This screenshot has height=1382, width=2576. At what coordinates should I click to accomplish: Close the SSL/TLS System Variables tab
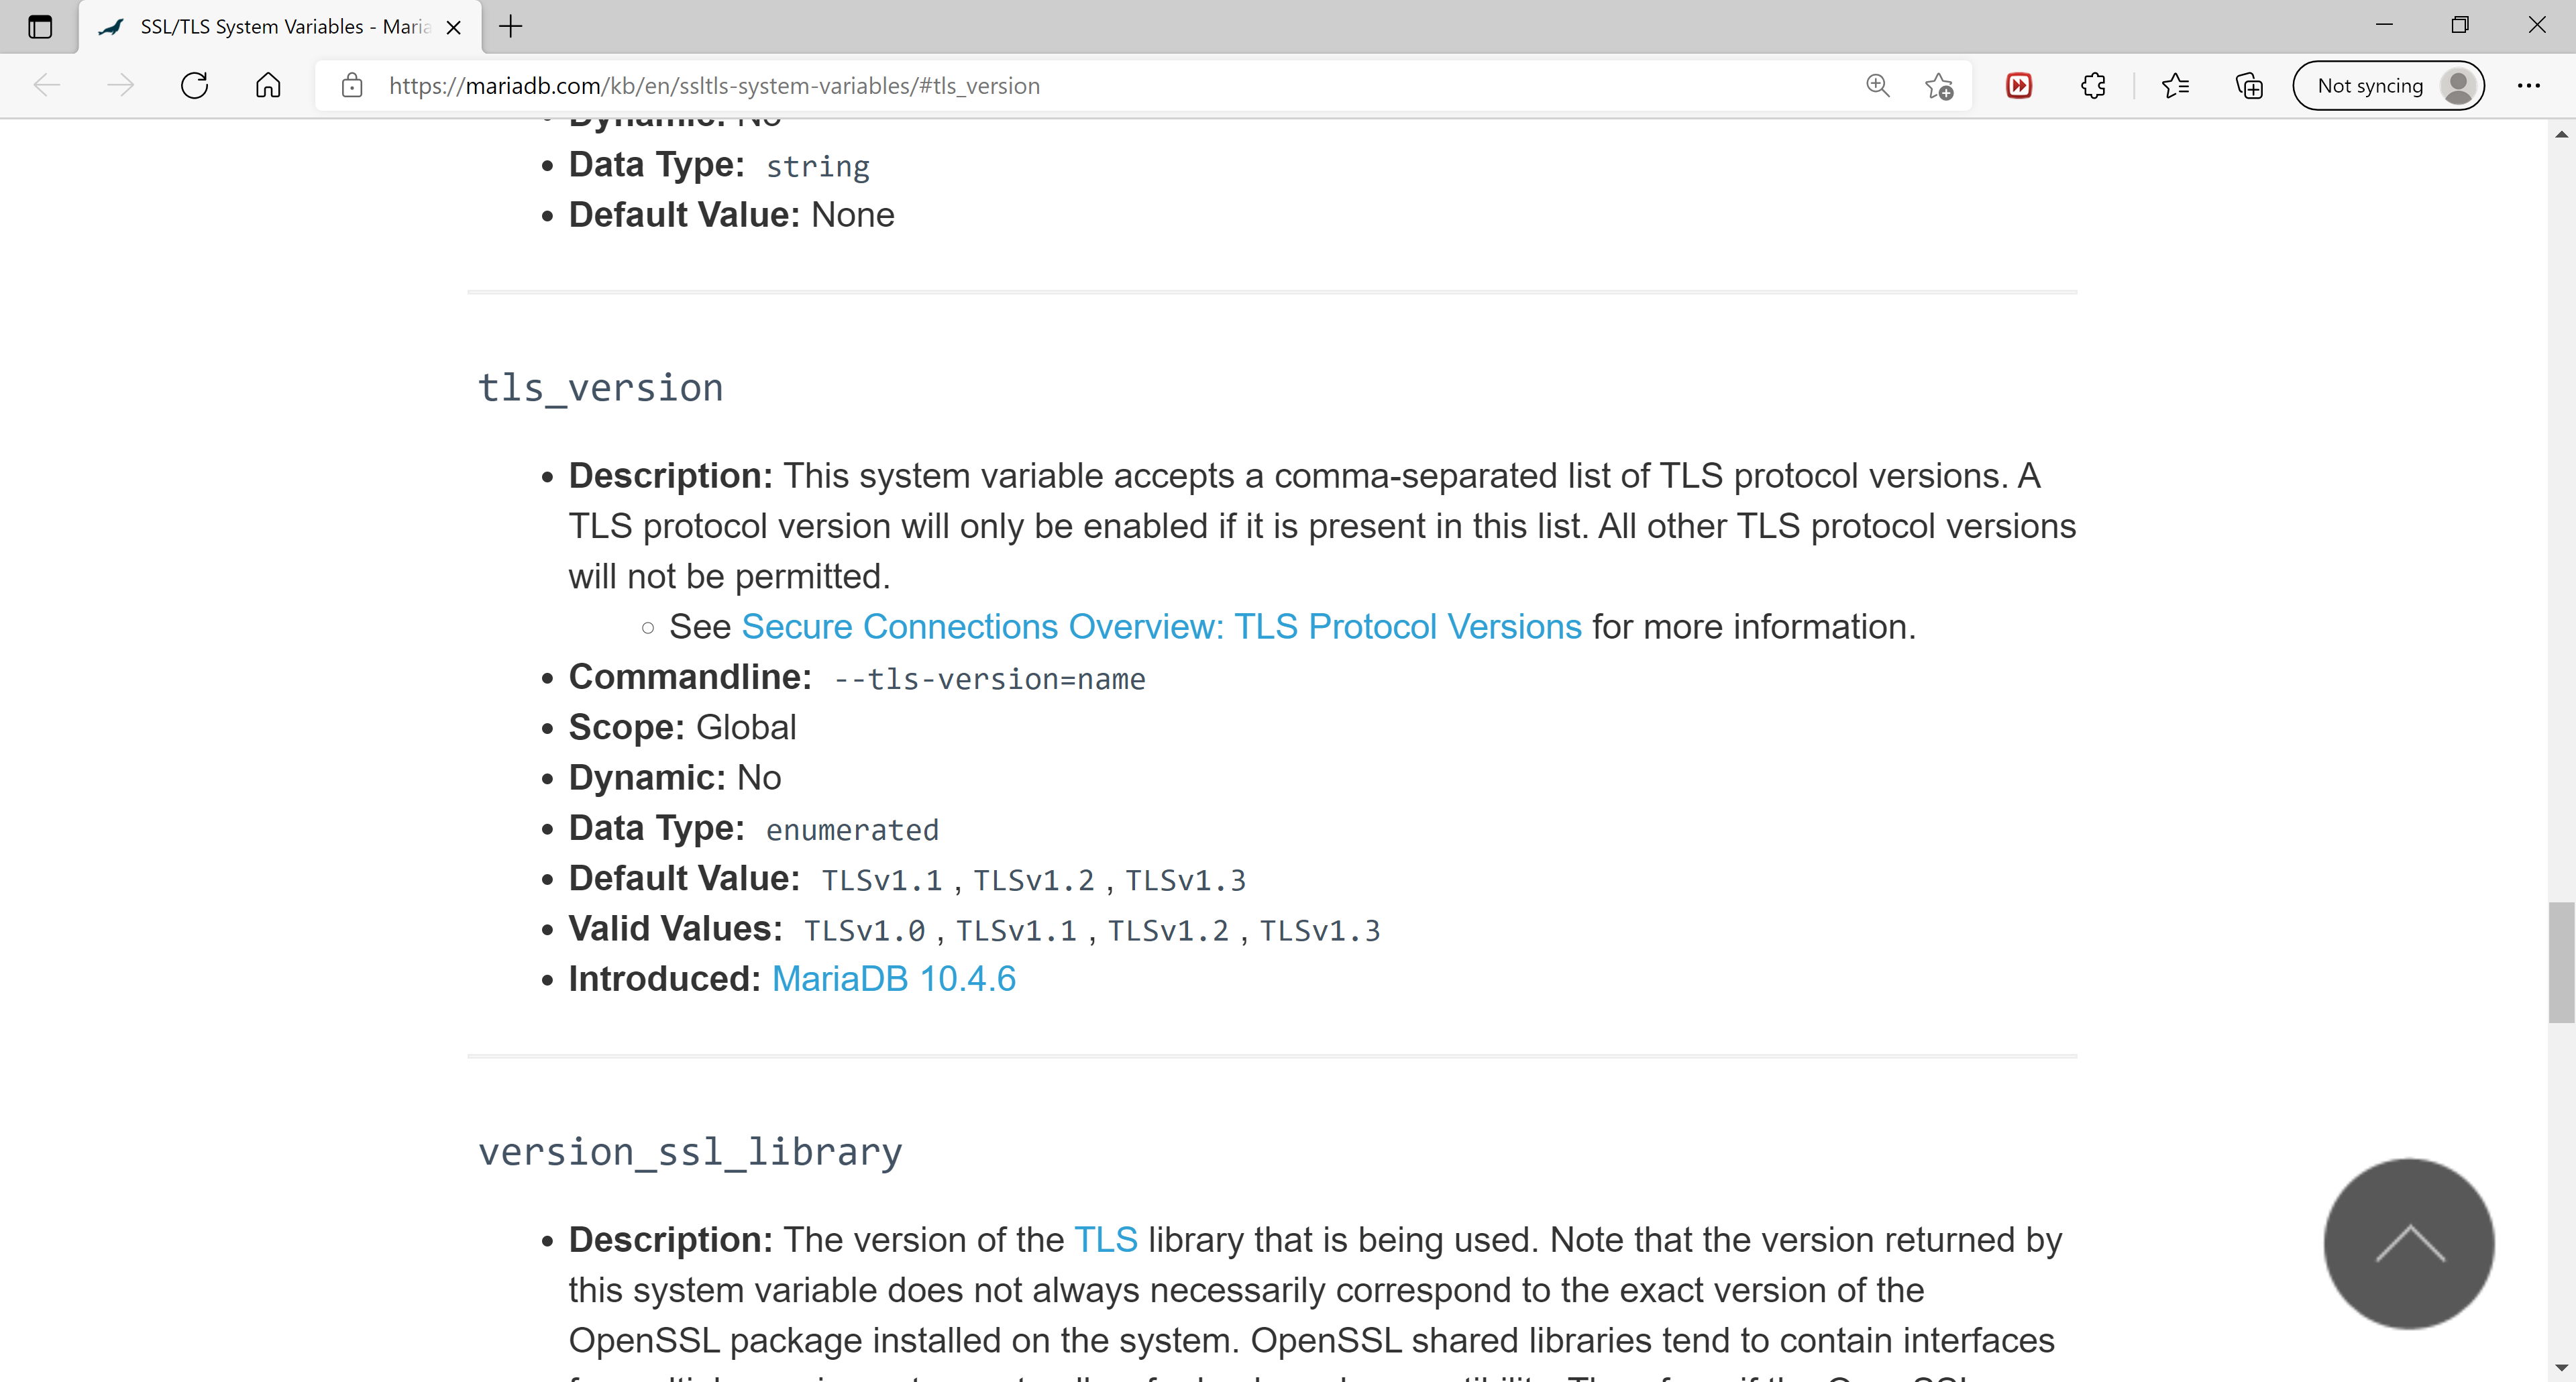[x=453, y=28]
